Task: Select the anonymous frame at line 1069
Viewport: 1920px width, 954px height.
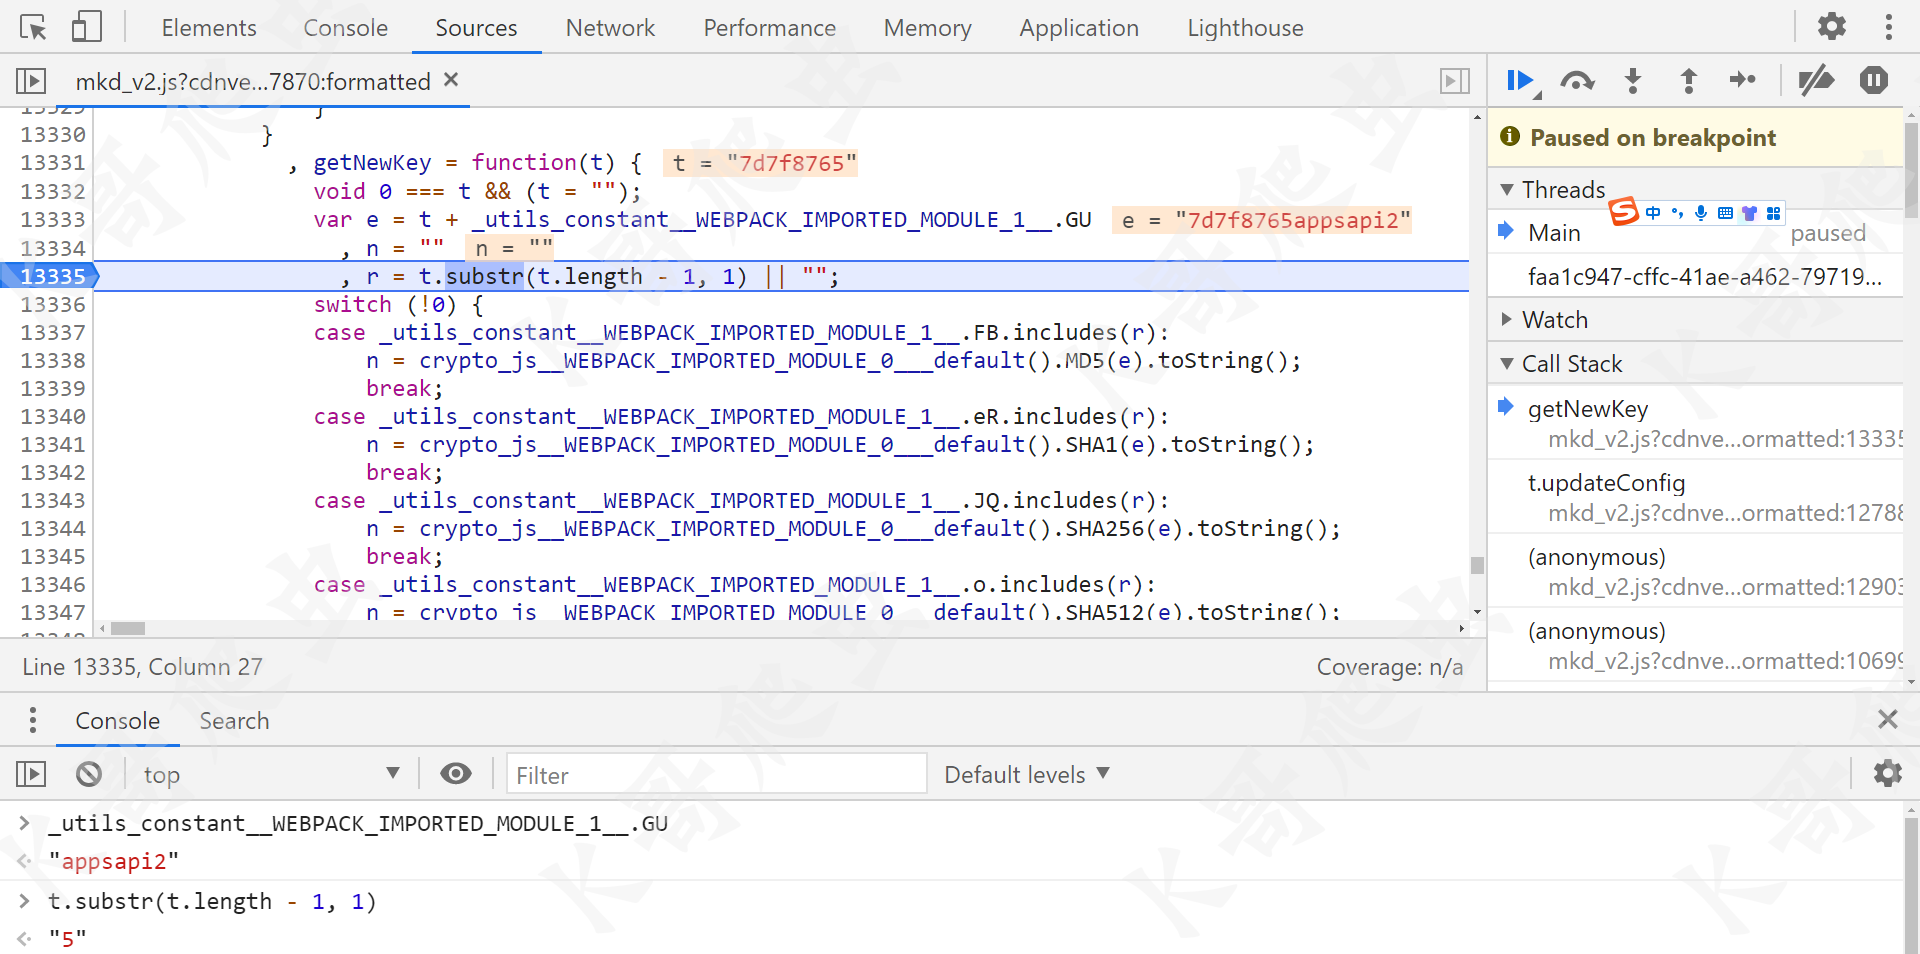Action: (x=1695, y=645)
